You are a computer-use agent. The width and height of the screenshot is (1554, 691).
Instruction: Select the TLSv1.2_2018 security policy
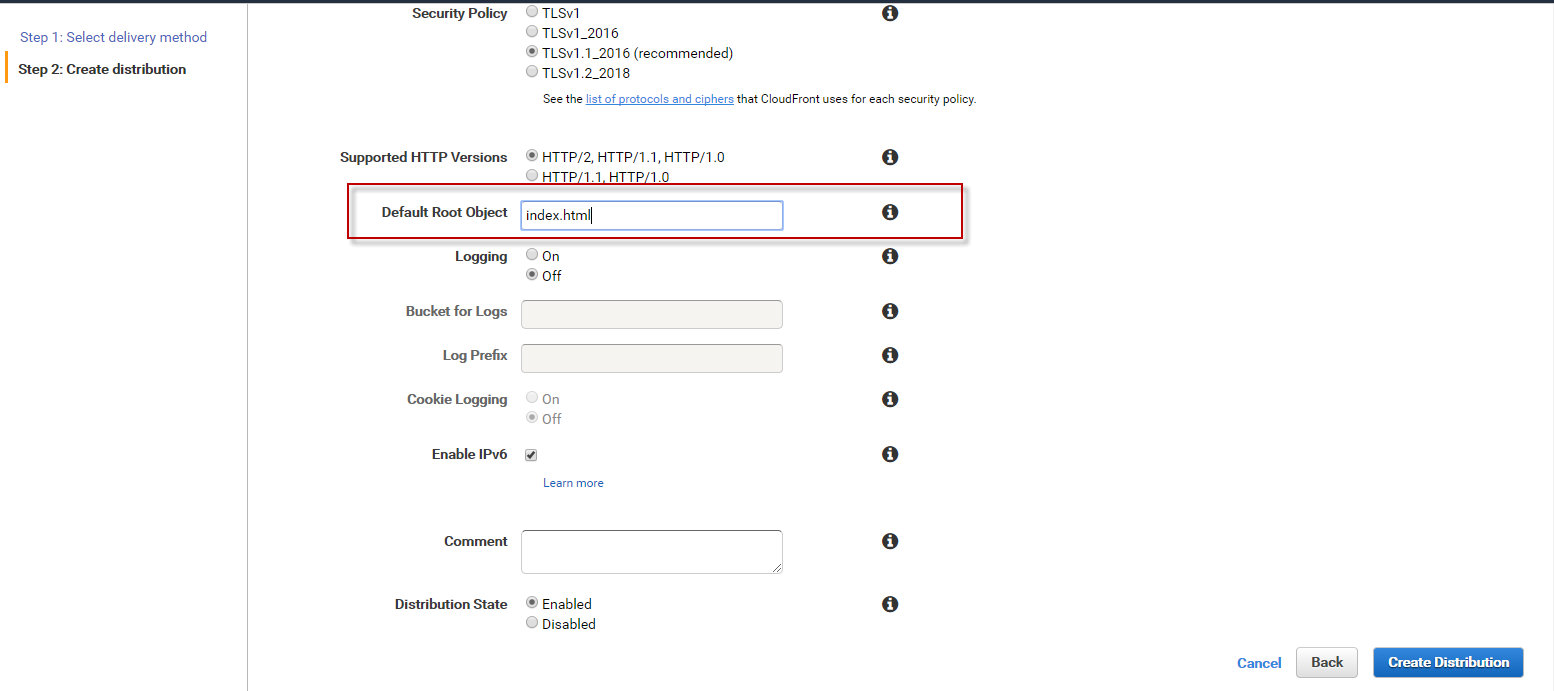point(532,72)
